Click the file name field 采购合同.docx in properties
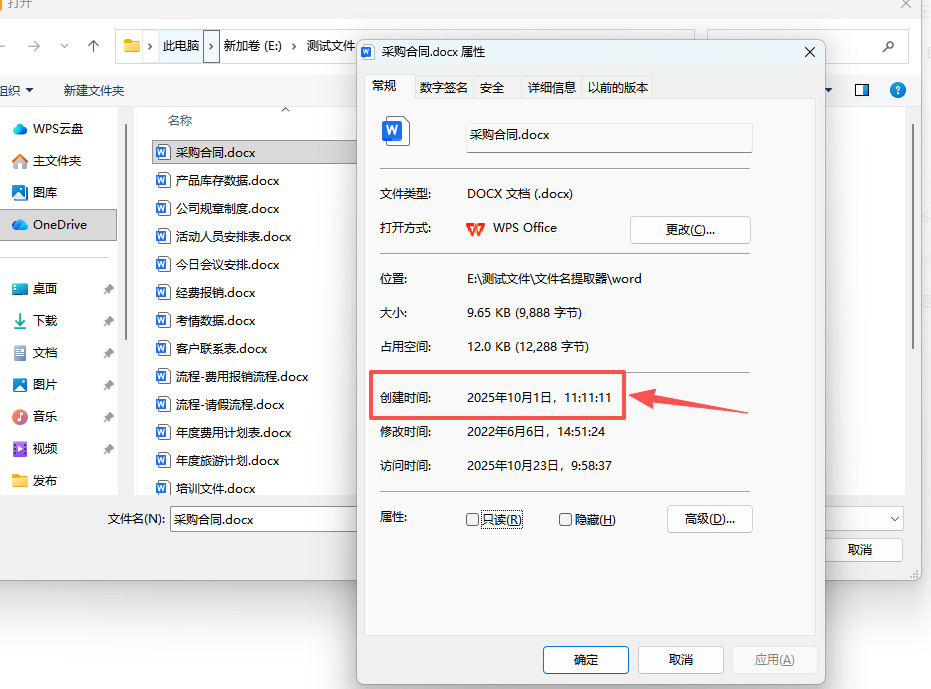 pyautogui.click(x=609, y=137)
